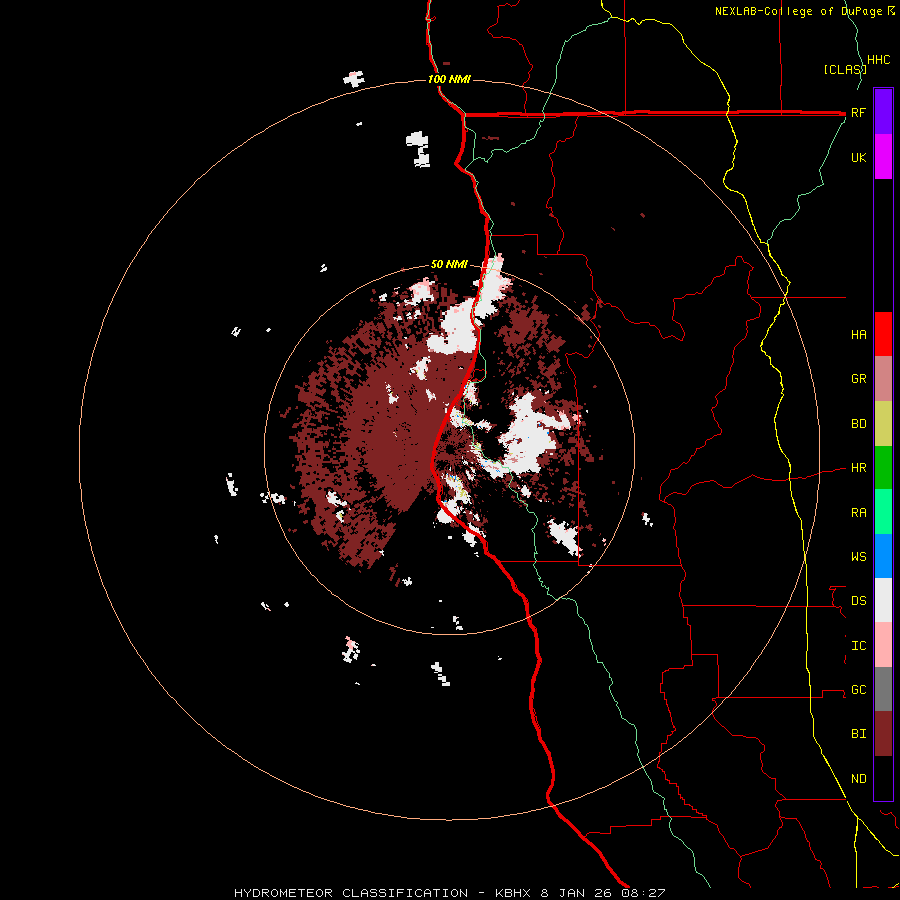Click the RF legend label
This screenshot has height=900, width=900.
coord(859,112)
